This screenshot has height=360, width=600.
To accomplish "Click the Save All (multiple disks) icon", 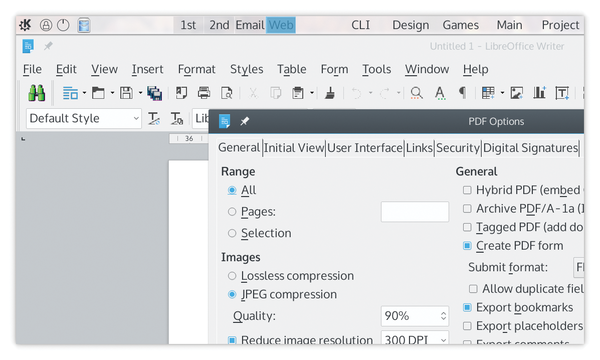I will [x=155, y=93].
